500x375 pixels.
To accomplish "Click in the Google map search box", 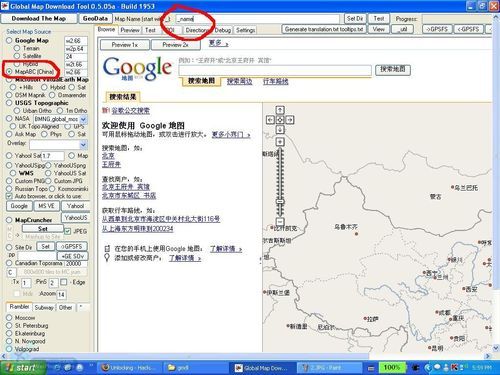I will point(275,70).
